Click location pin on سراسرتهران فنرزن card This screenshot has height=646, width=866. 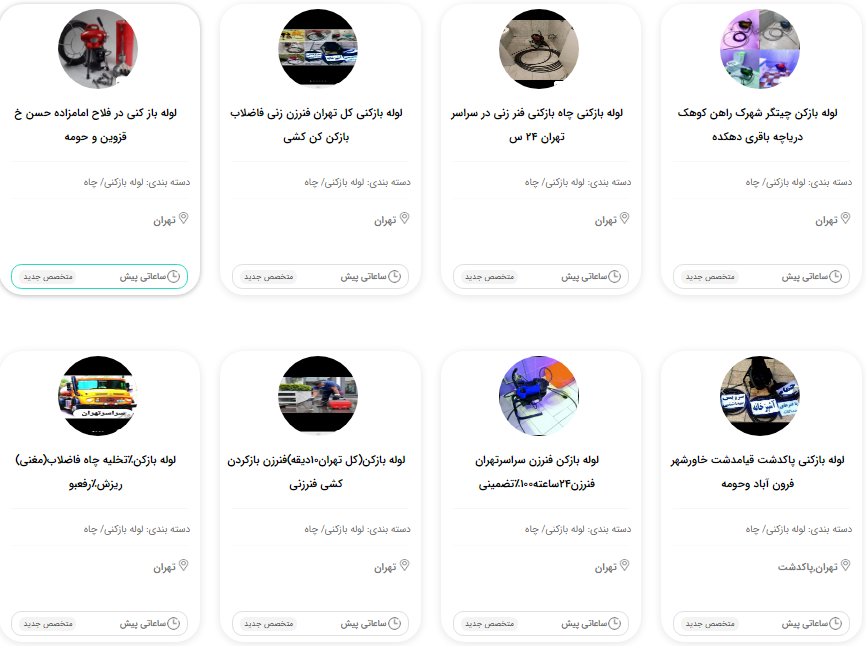(x=625, y=565)
